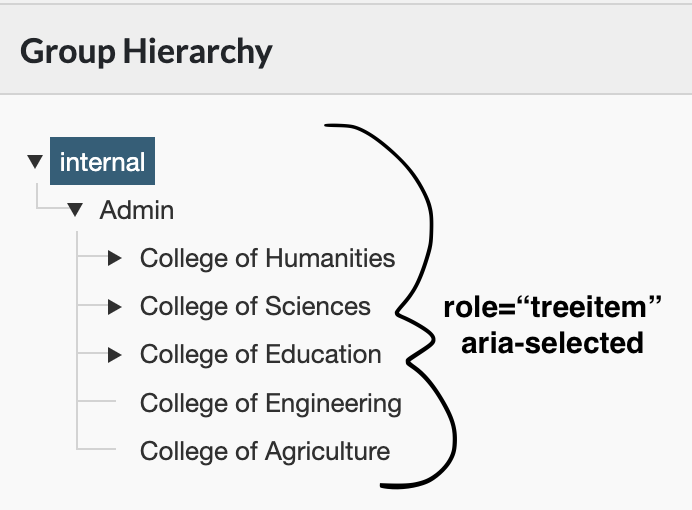Expand the College of Humanities arrow

click(115, 258)
